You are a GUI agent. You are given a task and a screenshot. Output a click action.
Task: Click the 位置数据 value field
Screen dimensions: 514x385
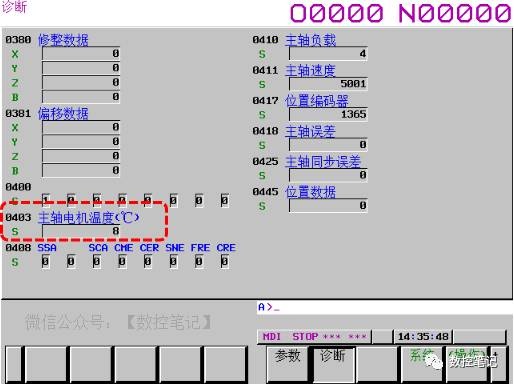click(328, 205)
